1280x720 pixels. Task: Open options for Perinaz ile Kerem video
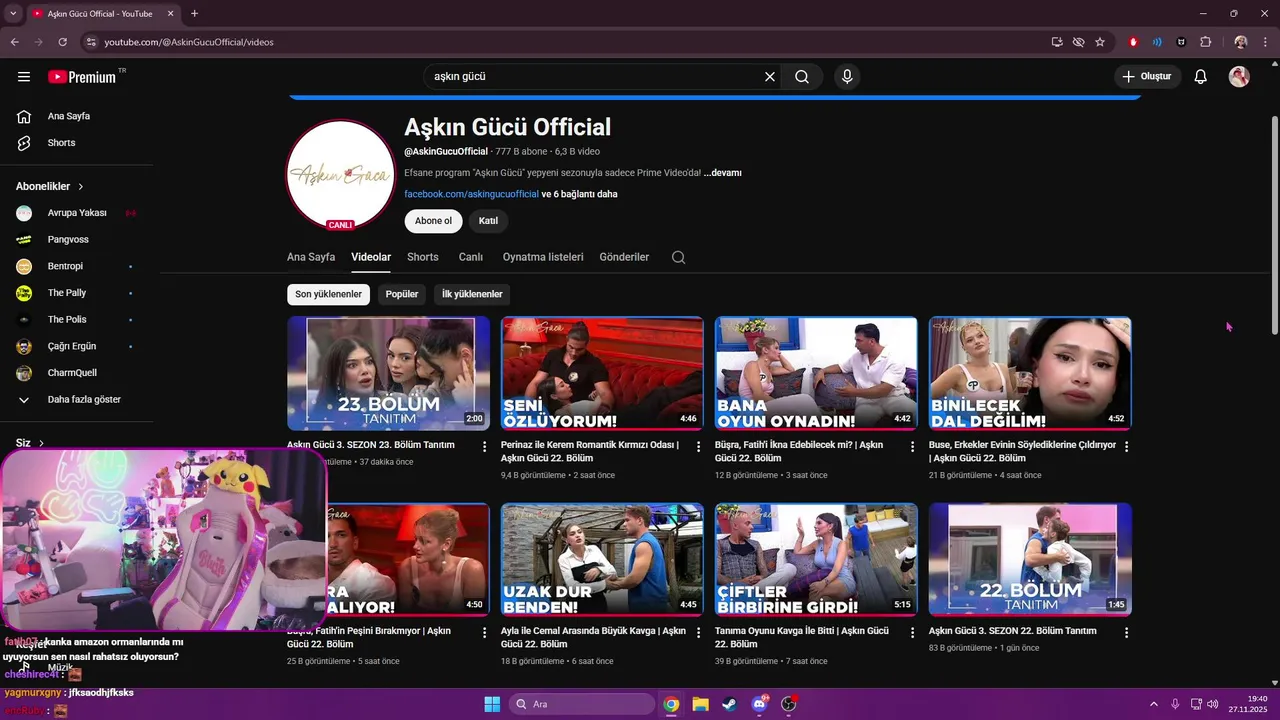tap(698, 446)
